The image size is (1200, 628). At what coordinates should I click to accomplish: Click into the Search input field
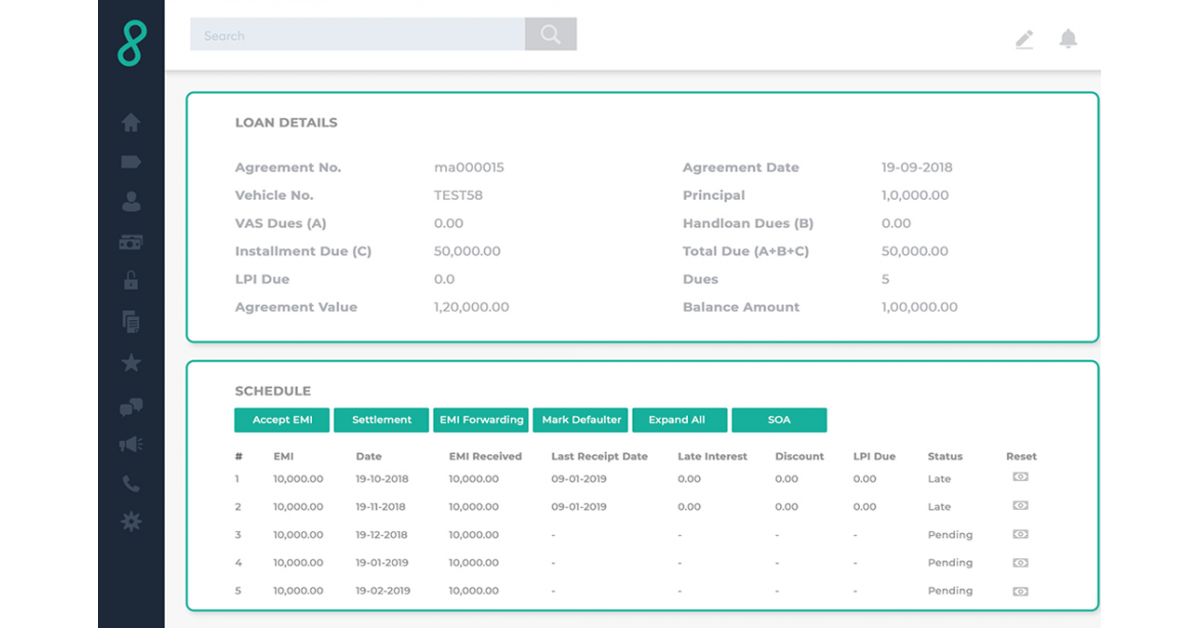pos(357,36)
